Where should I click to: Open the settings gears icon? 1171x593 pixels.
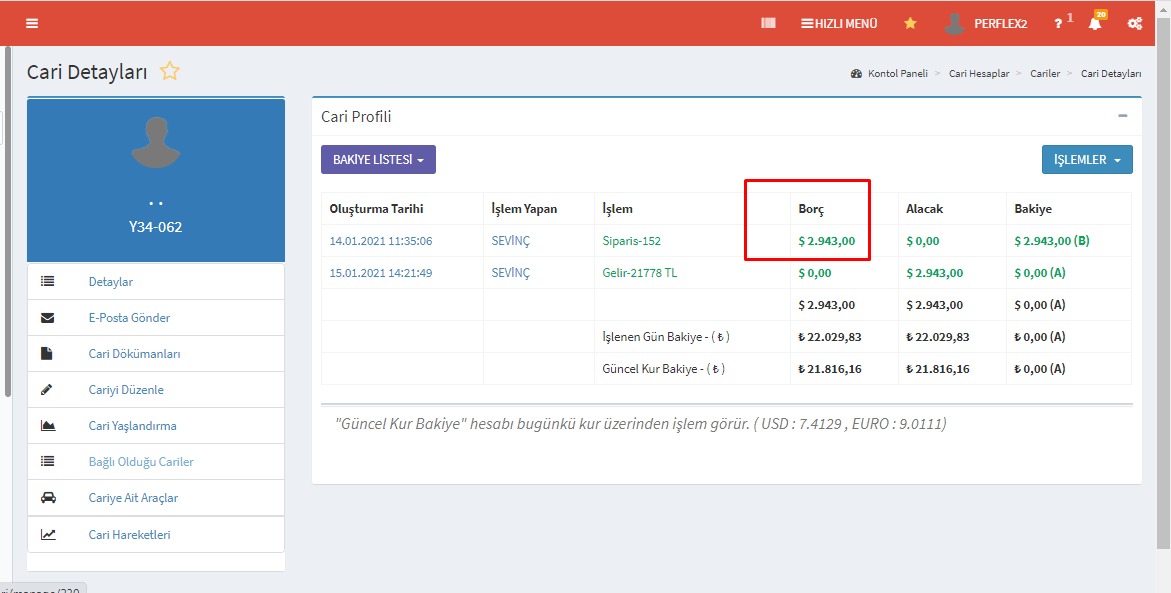pyautogui.click(x=1135, y=23)
